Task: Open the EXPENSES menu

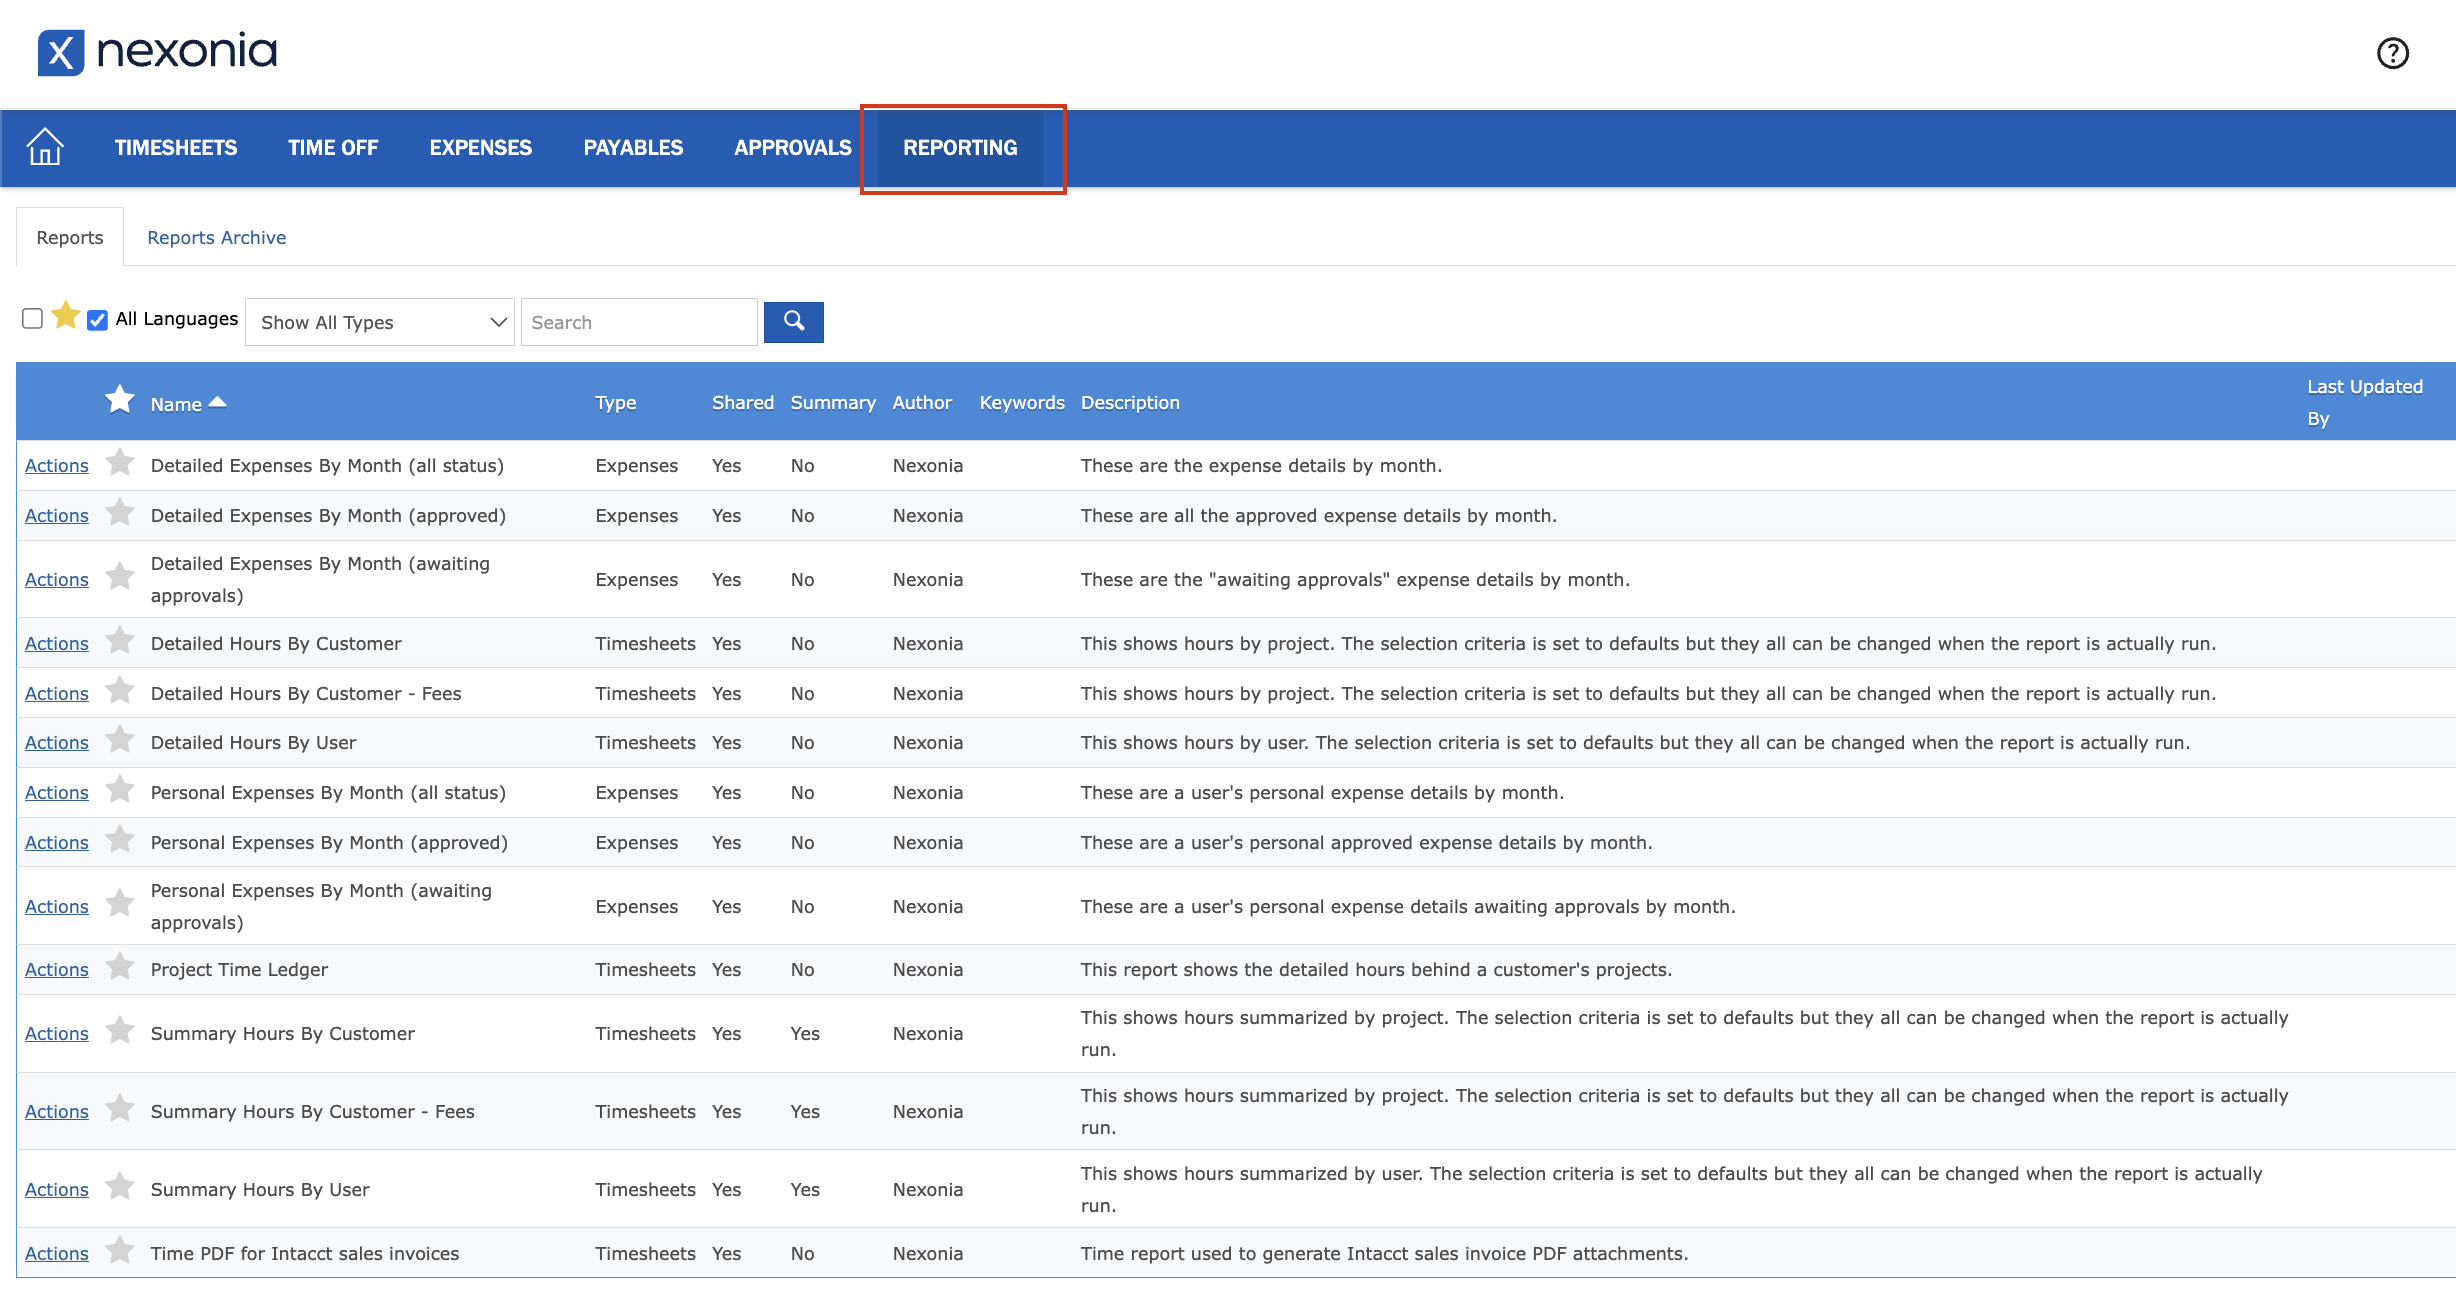Action: [x=481, y=148]
